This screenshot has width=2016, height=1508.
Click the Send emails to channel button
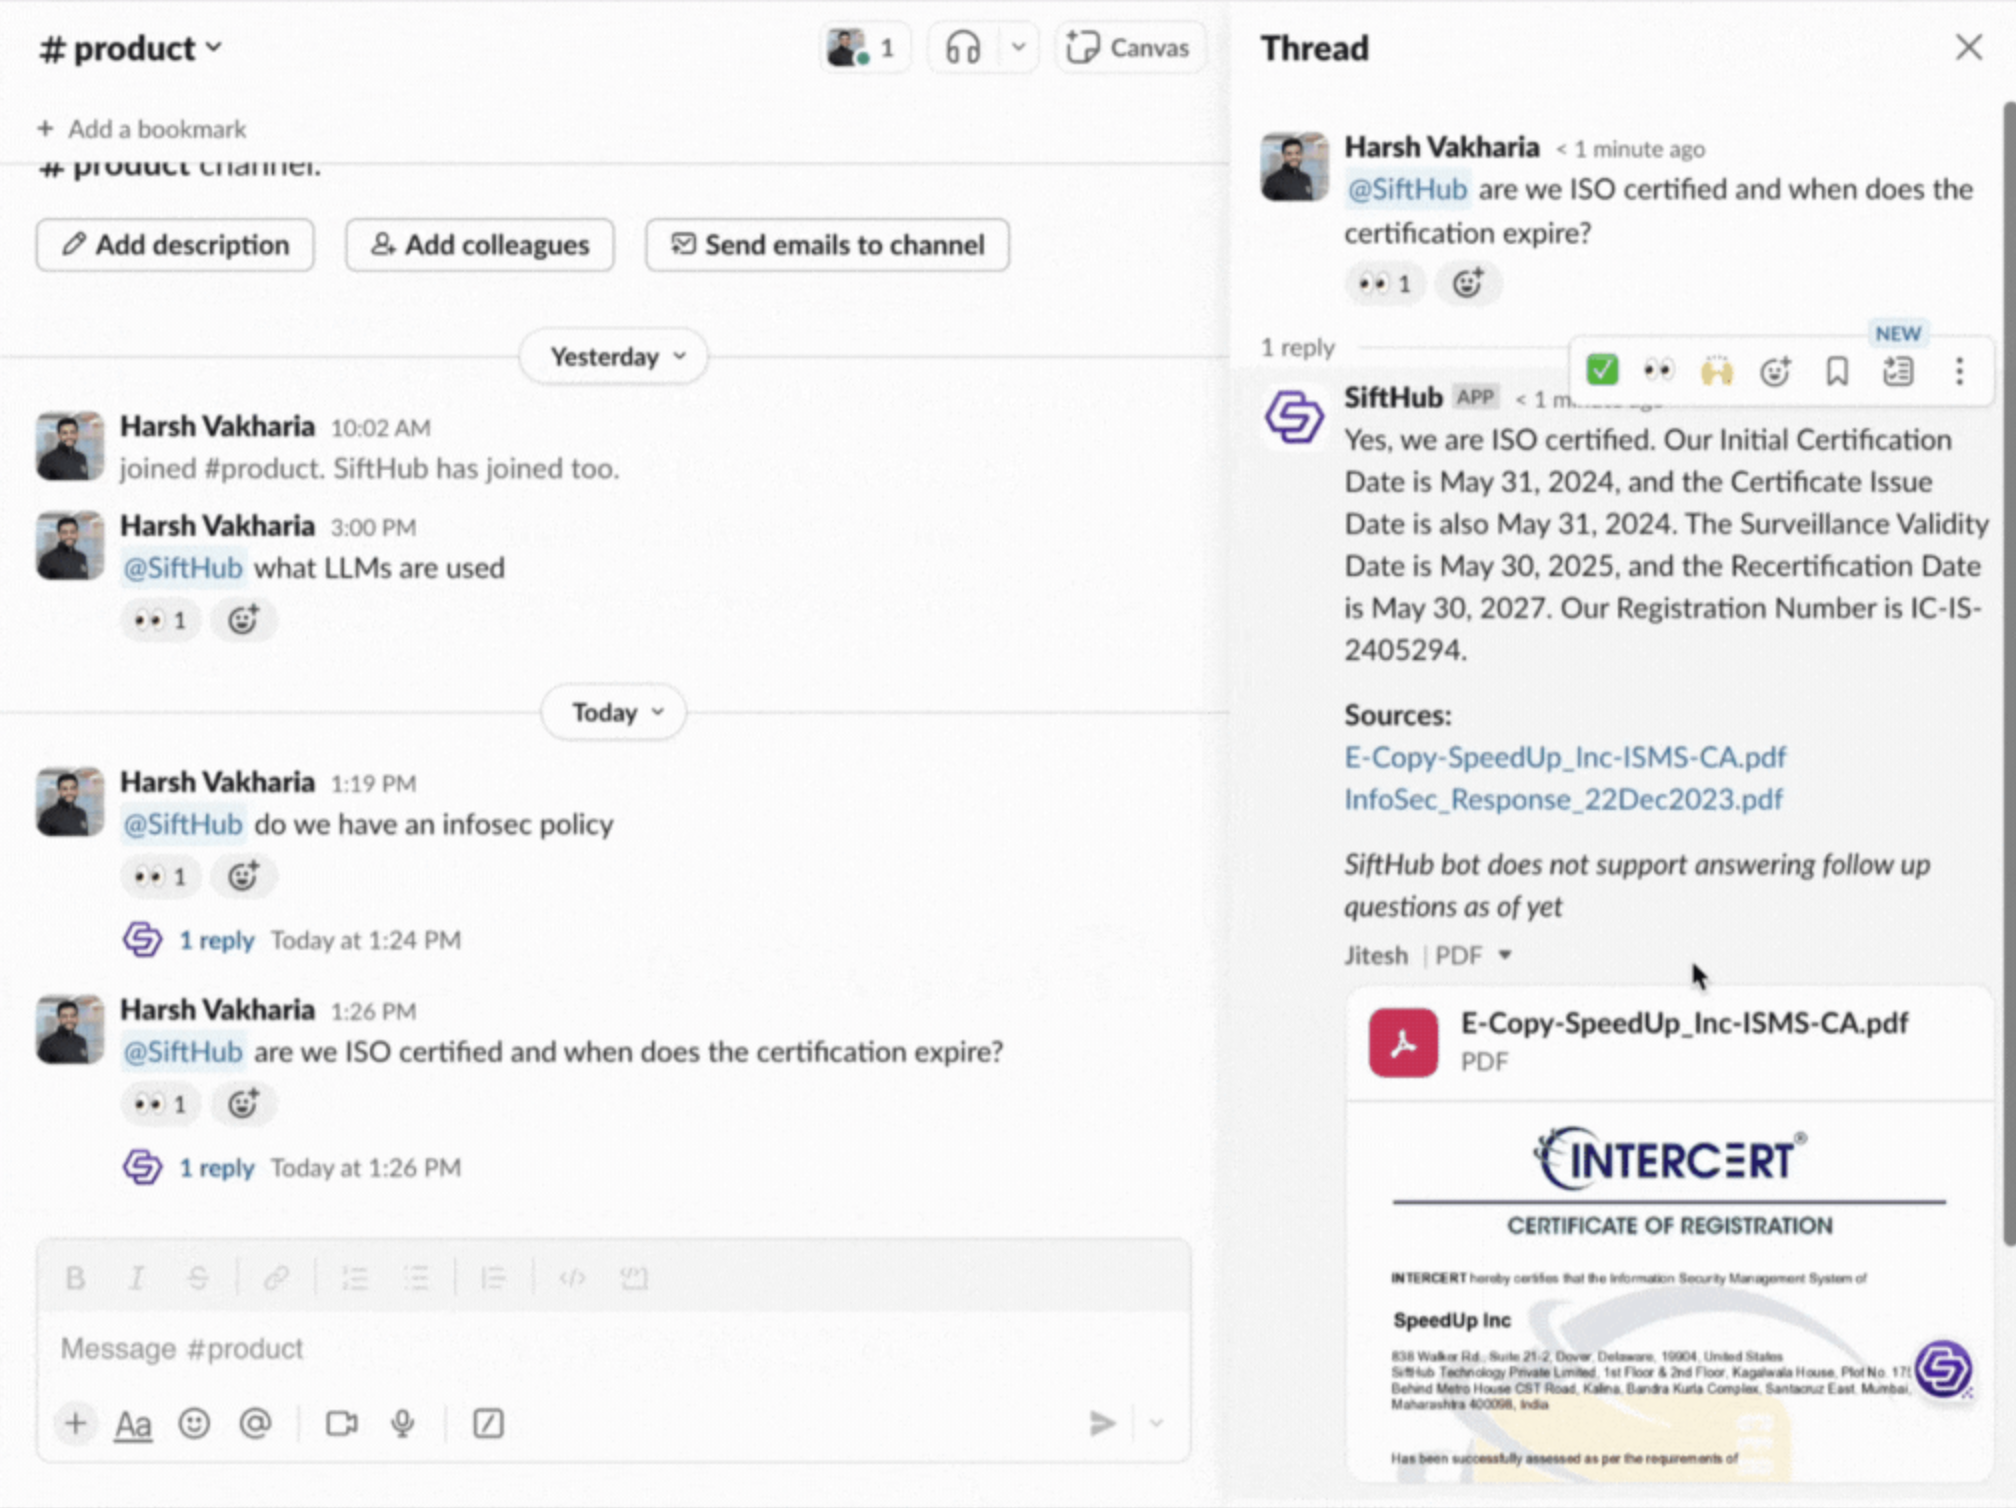(827, 245)
